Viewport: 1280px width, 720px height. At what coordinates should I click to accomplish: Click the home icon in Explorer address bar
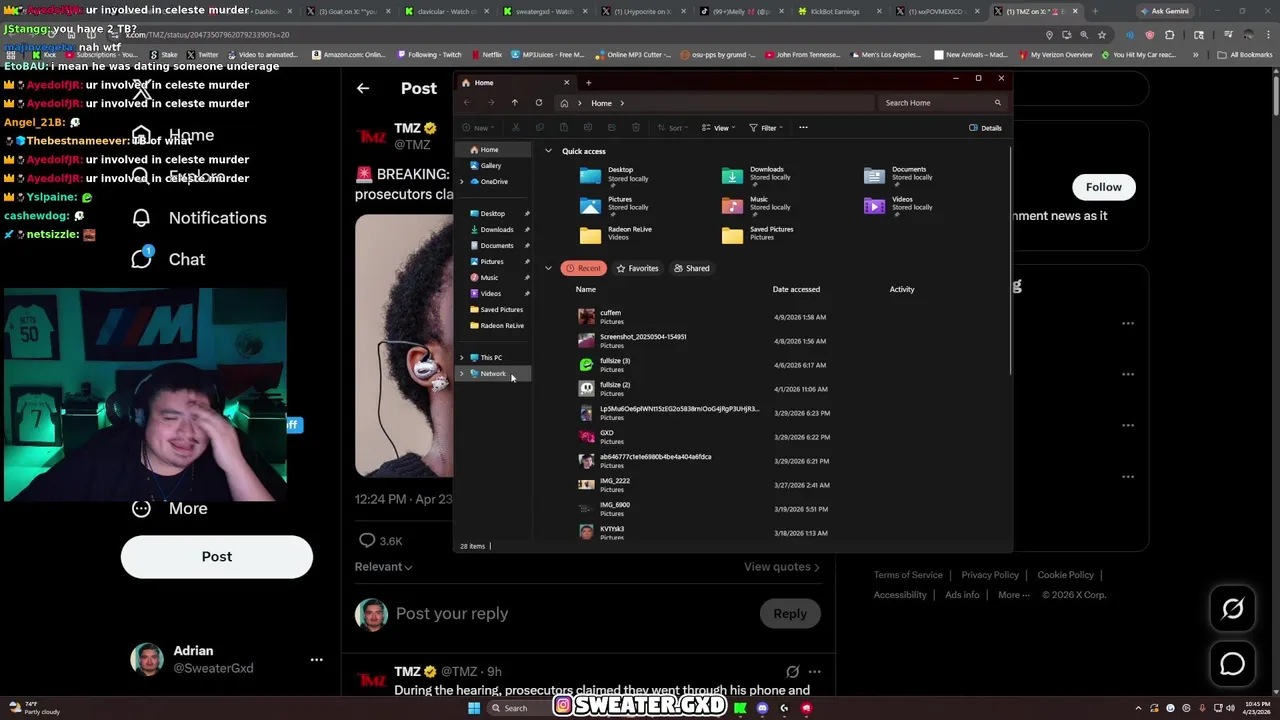pos(564,103)
